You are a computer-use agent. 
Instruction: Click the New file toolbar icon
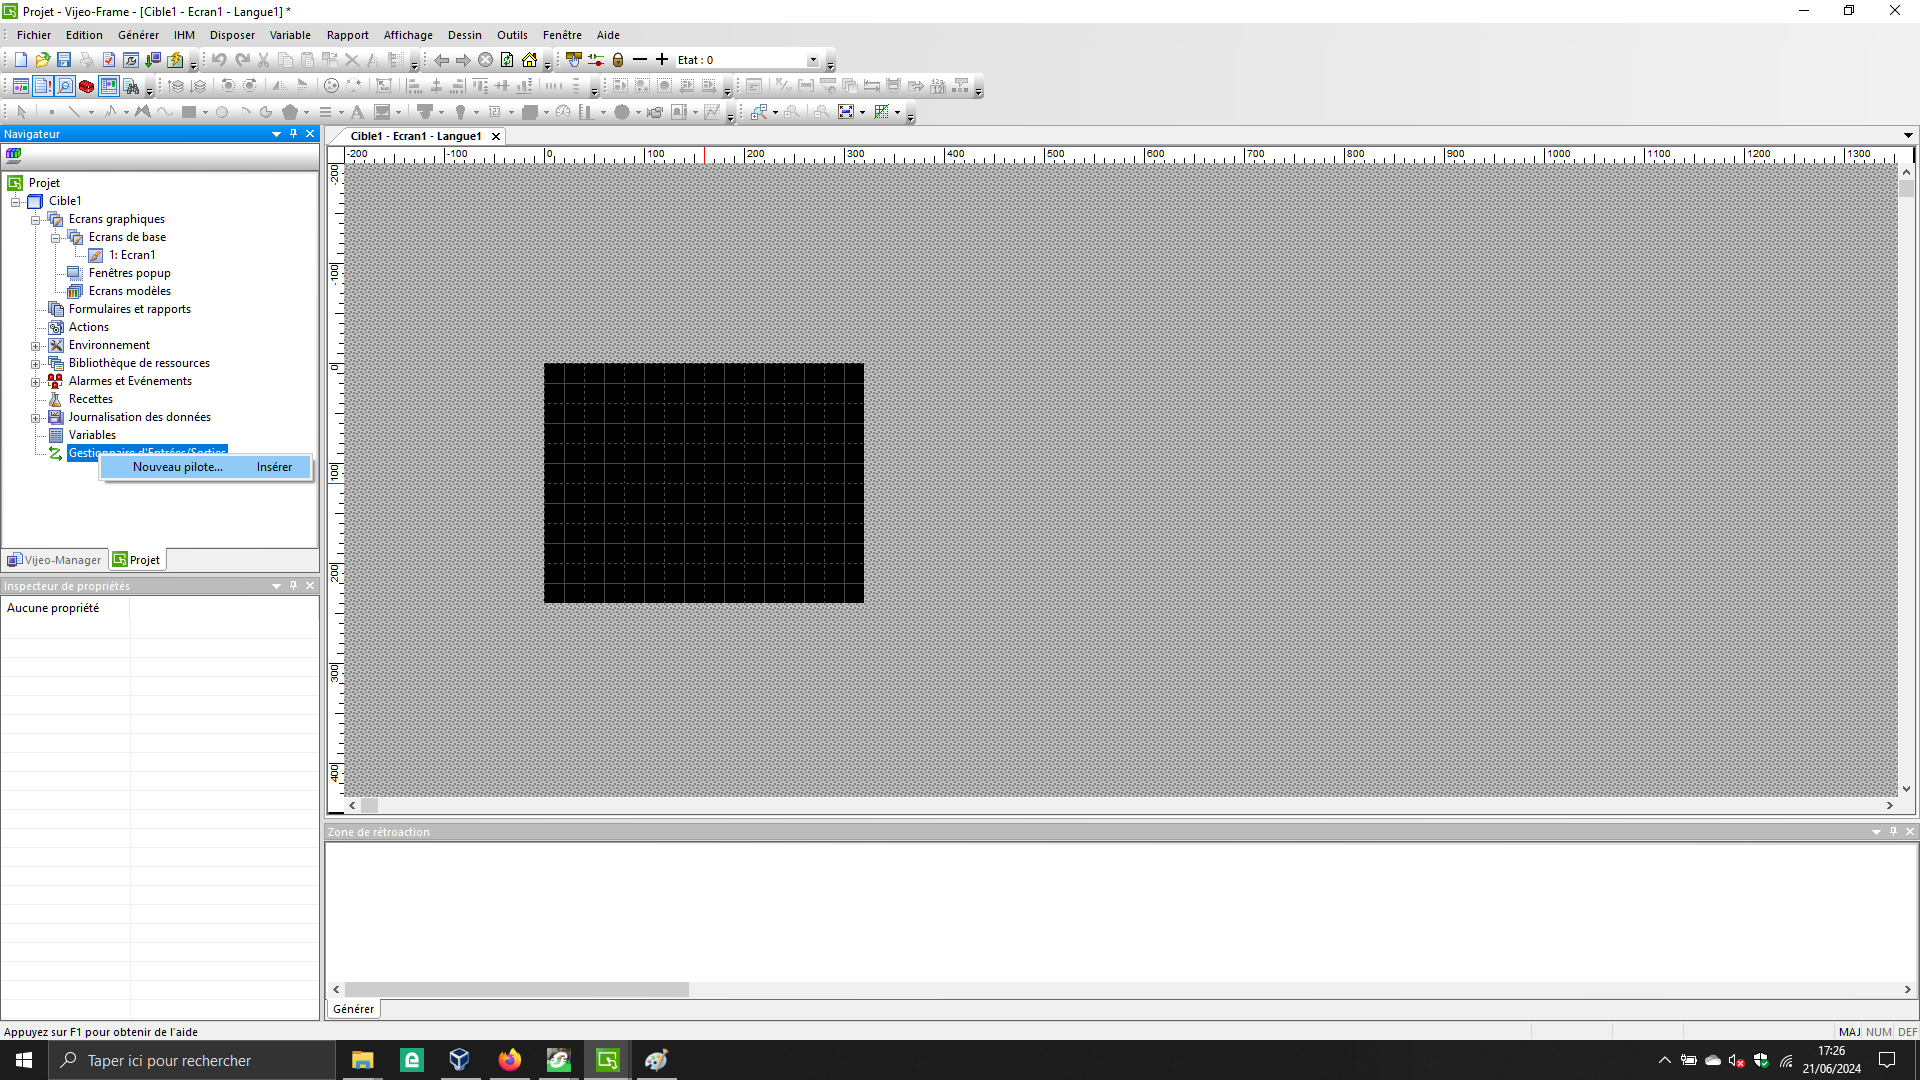(20, 60)
